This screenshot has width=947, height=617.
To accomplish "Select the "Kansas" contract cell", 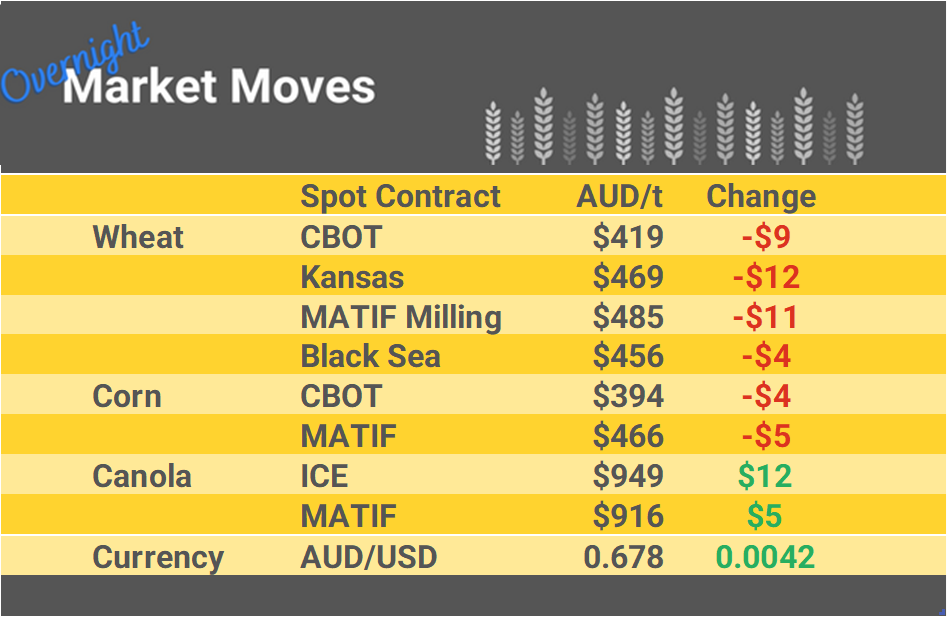I will click(x=353, y=277).
